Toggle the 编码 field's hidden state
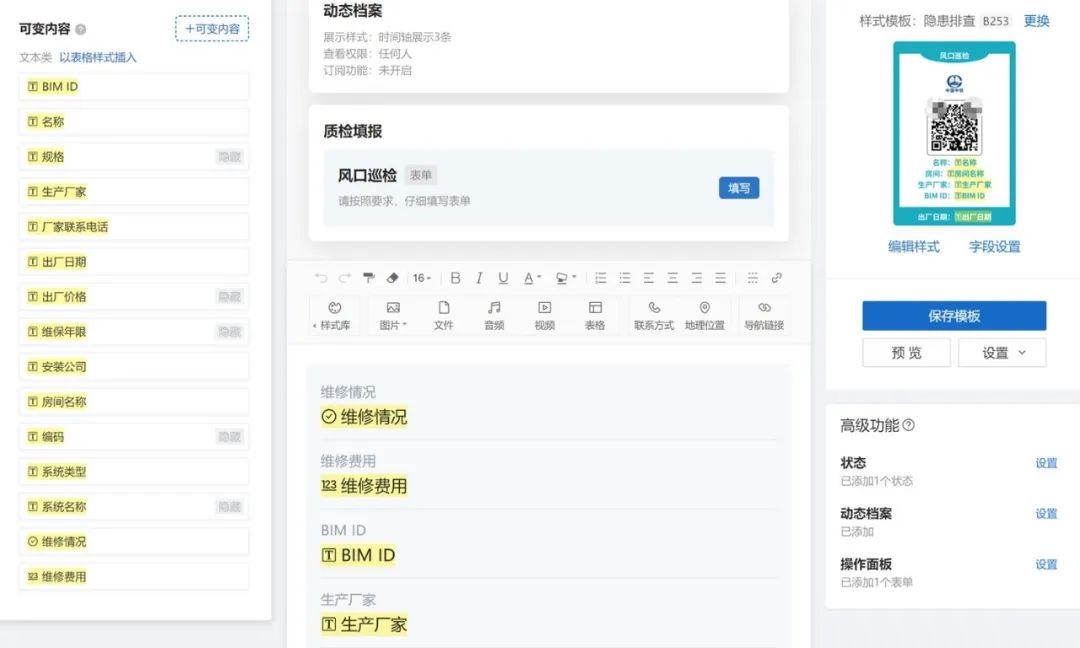1080x648 pixels. (x=232, y=436)
